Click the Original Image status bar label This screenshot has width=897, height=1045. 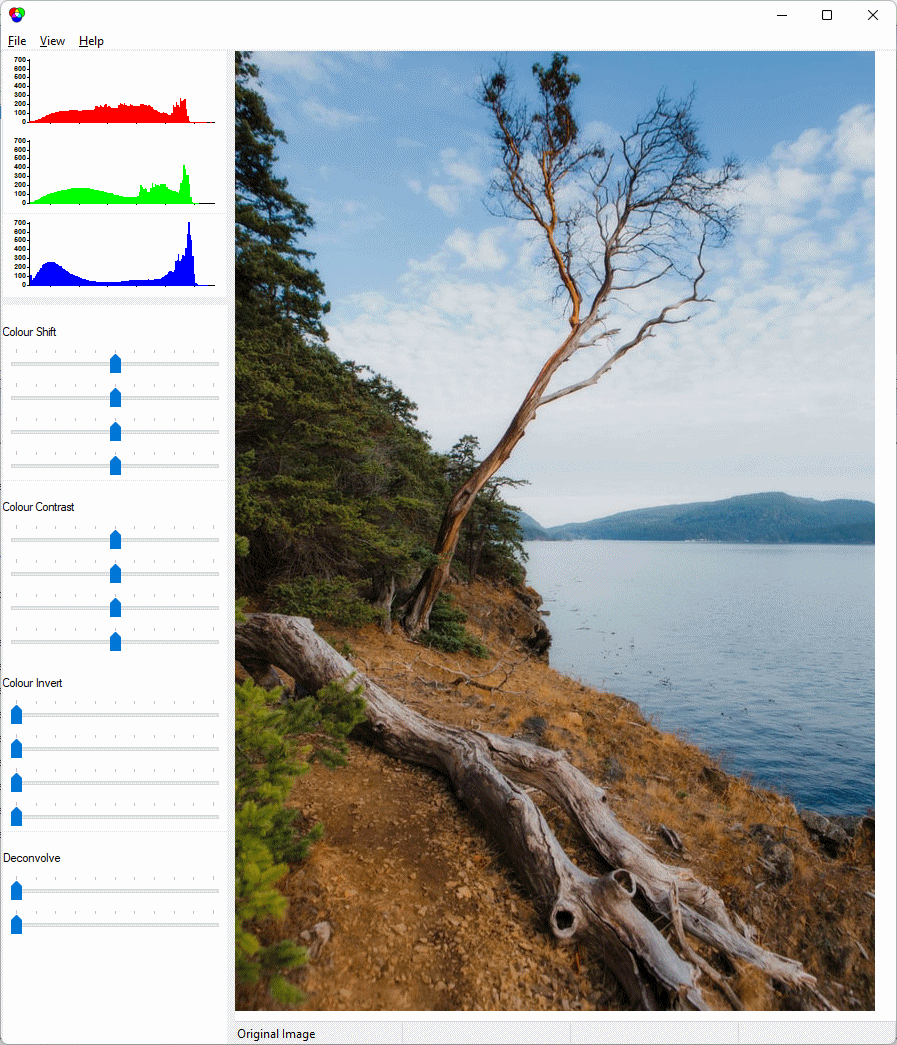pos(276,1034)
